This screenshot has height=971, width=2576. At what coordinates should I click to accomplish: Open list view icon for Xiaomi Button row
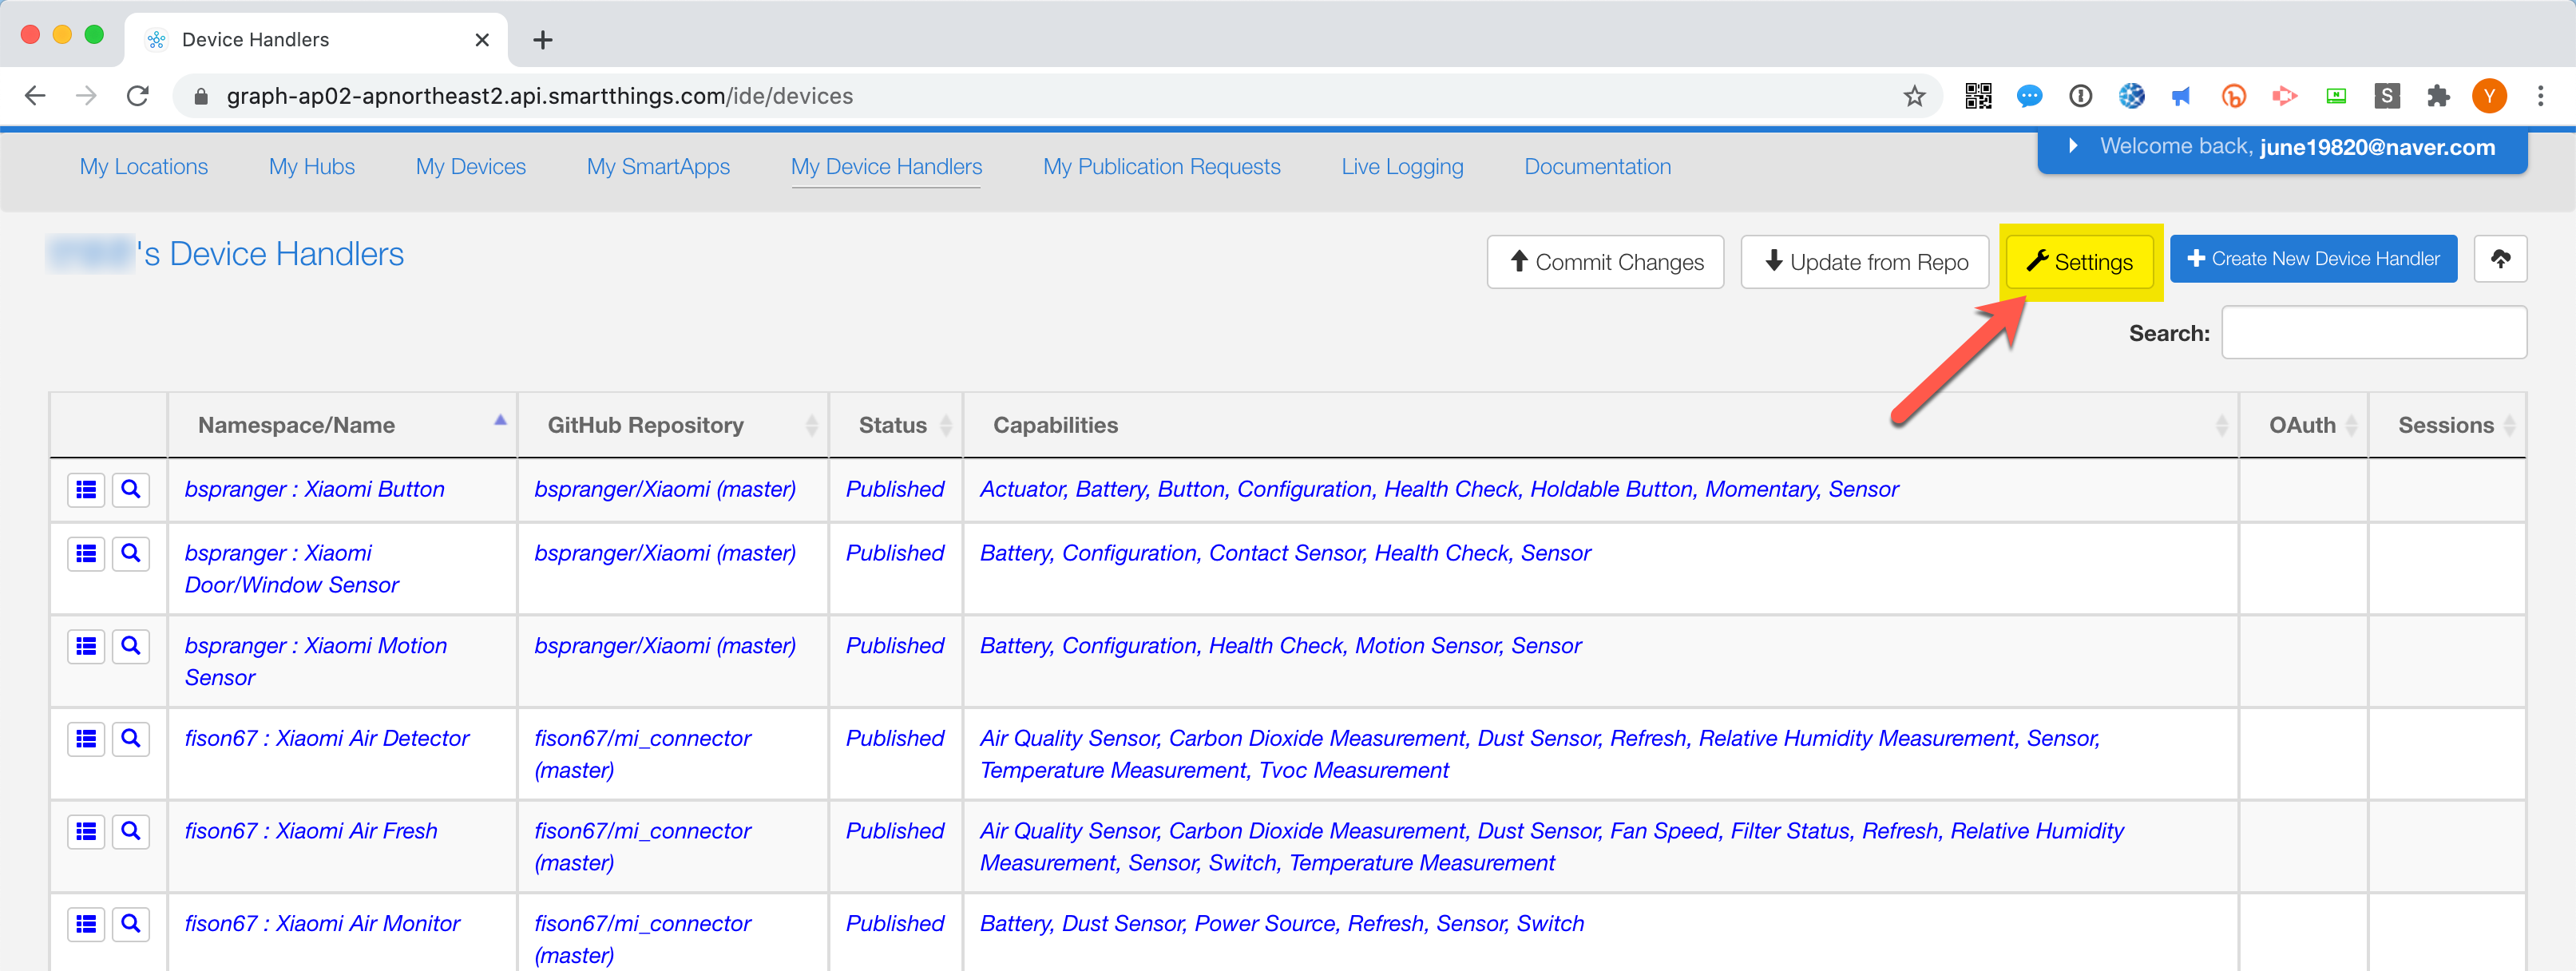point(86,489)
